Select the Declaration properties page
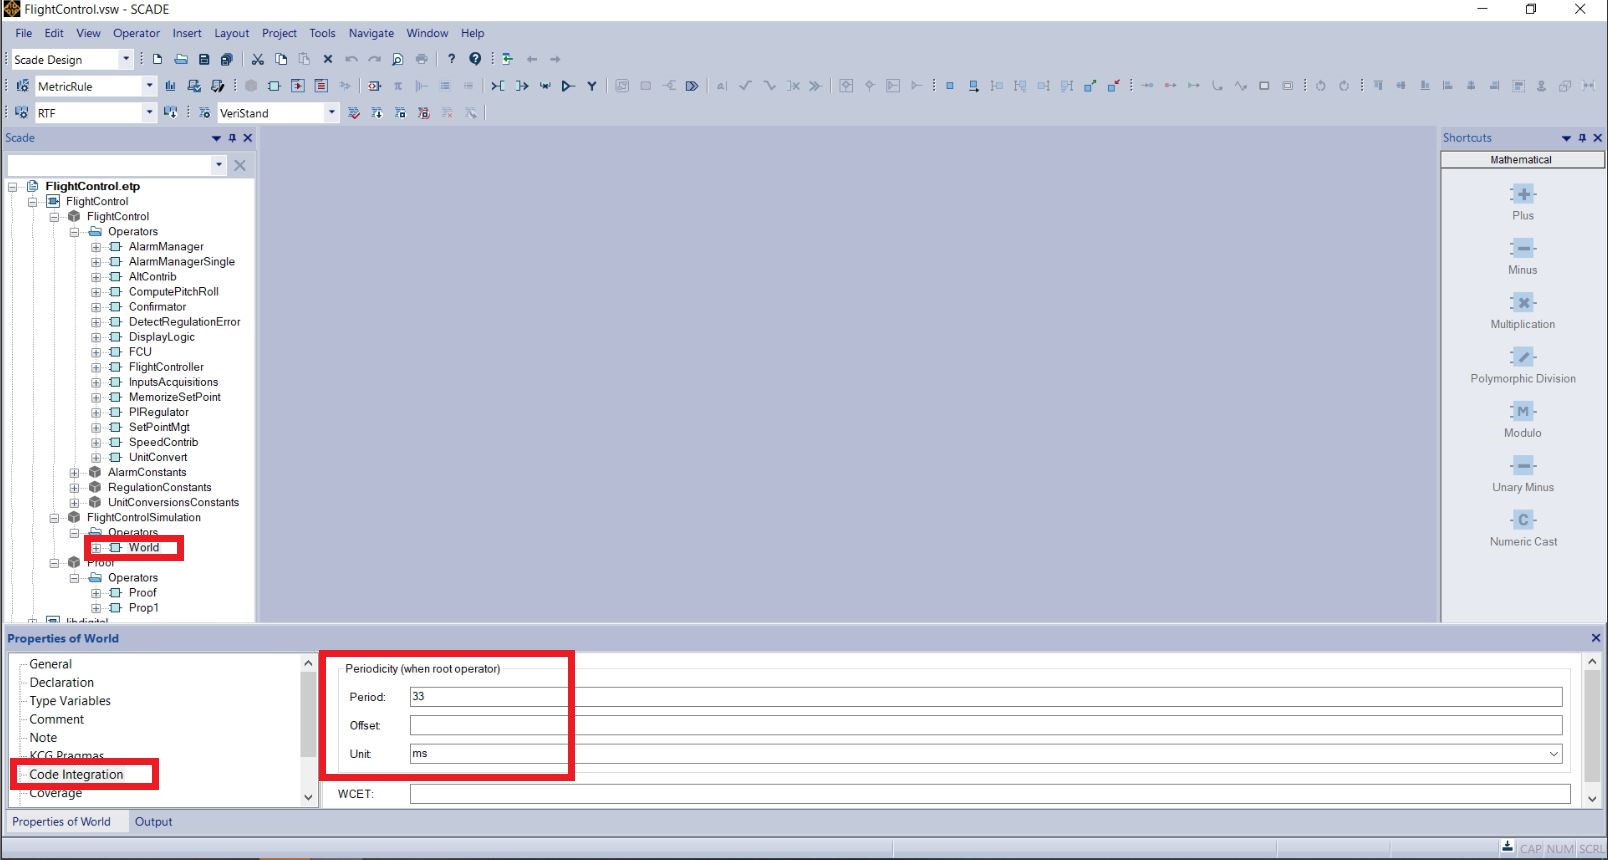 [61, 682]
